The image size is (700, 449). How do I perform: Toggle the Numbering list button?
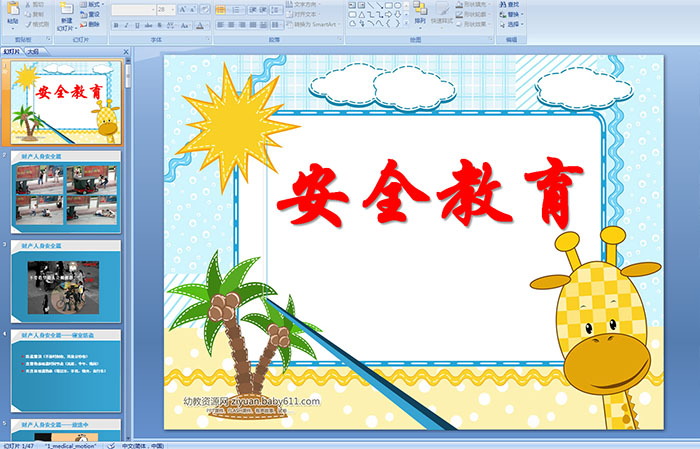point(236,9)
